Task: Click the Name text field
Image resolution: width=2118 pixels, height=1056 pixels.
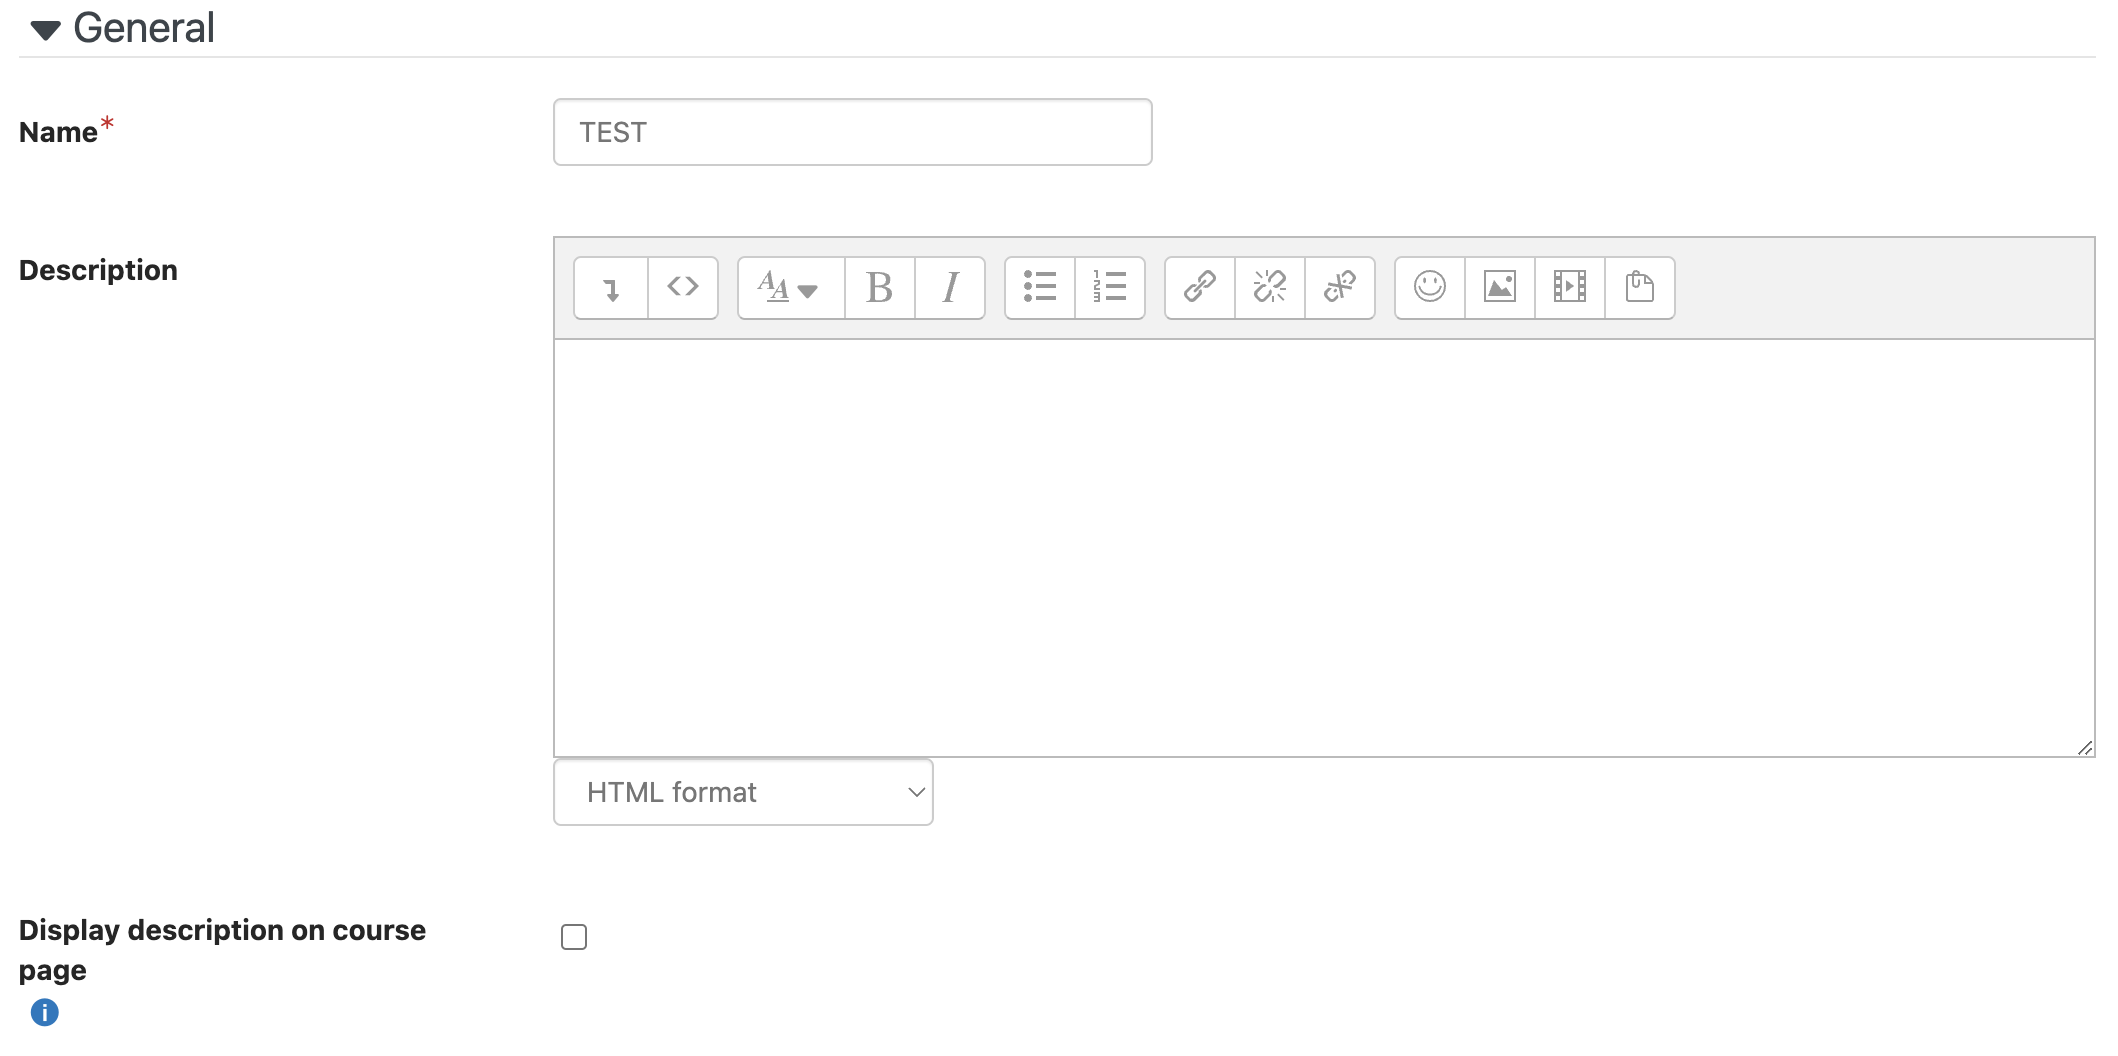Action: (852, 132)
